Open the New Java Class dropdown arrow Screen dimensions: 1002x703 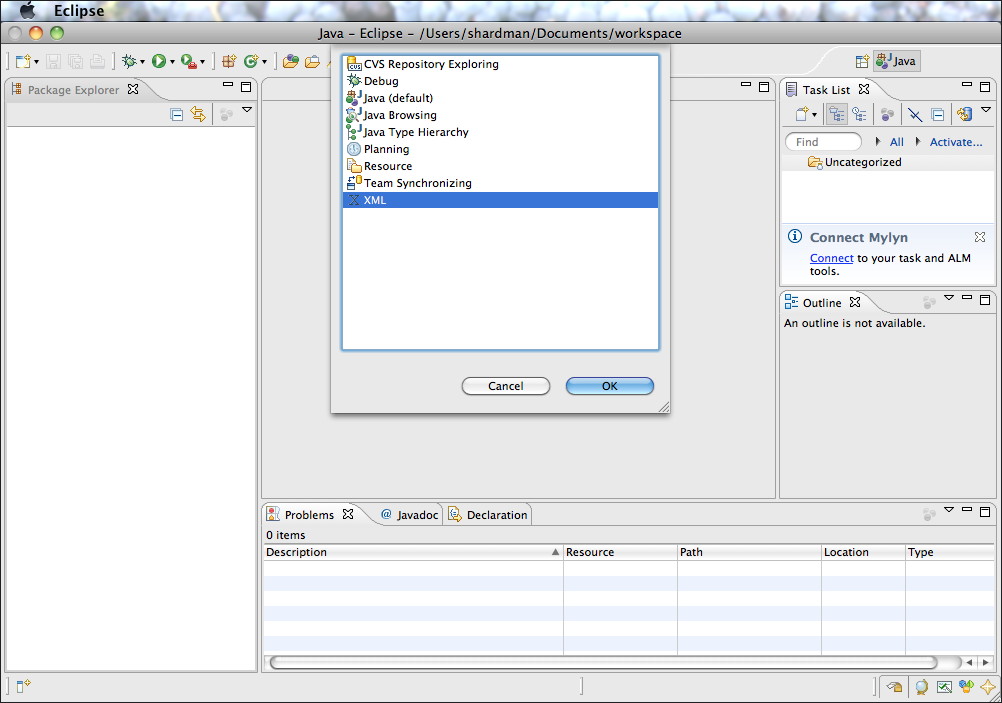[x=264, y=62]
